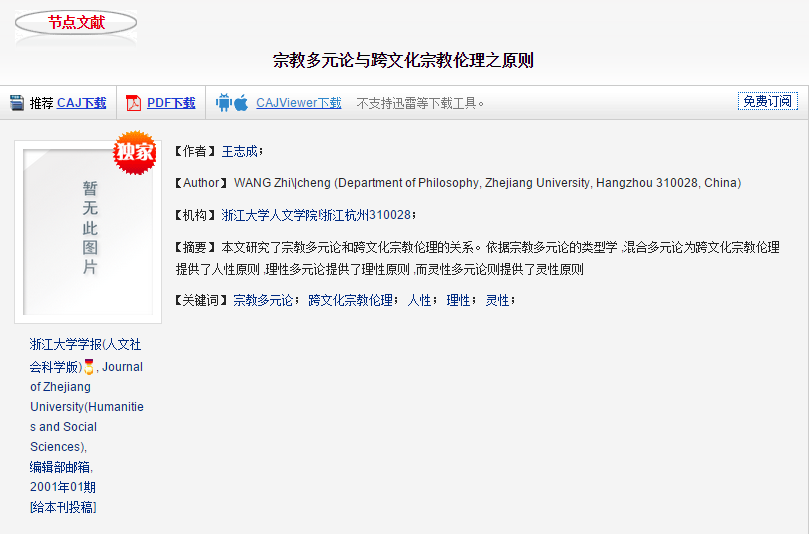Click the Apple logo icon
Image resolution: width=812 pixels, height=534 pixels.
[241, 103]
